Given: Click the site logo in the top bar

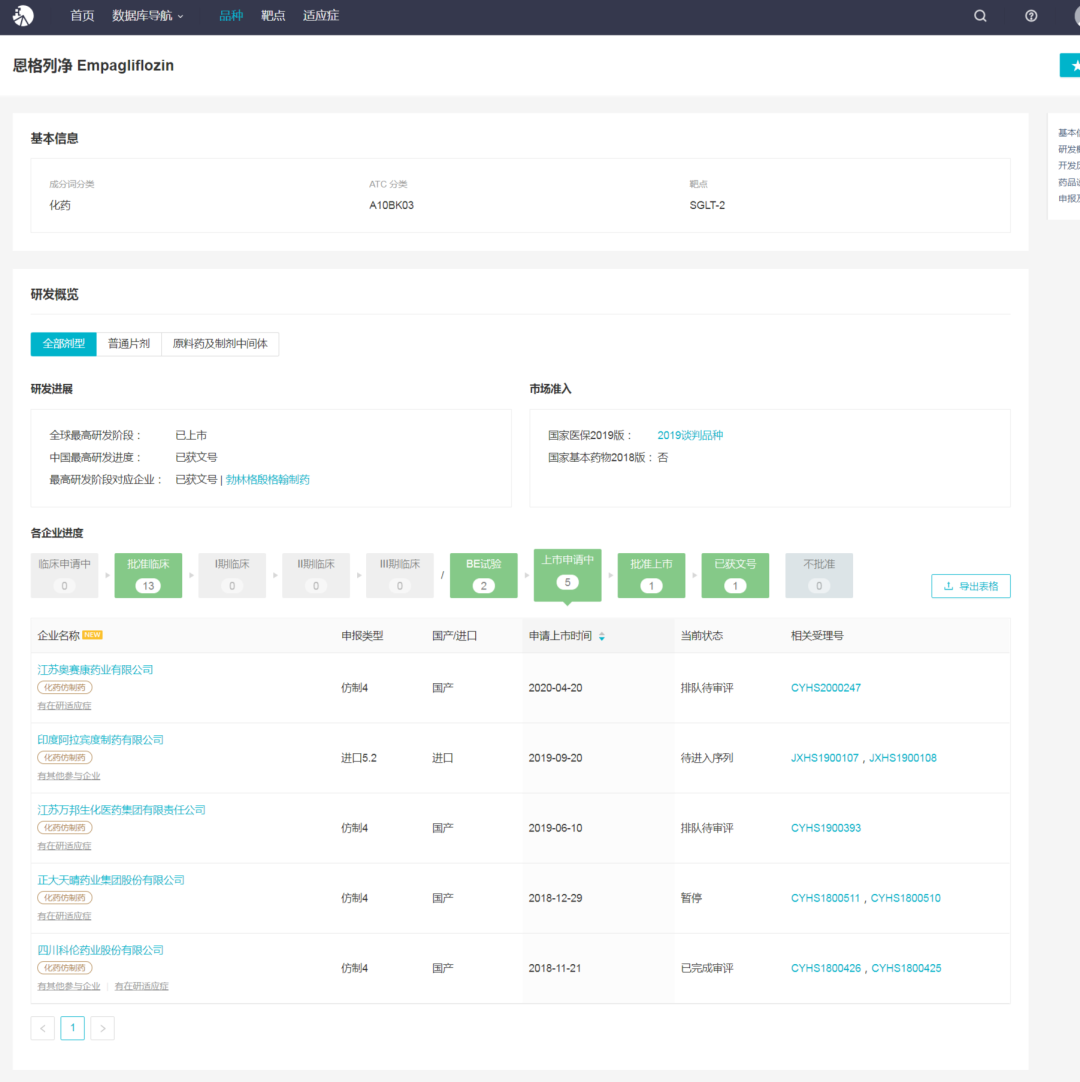Looking at the screenshot, I should pyautogui.click(x=23, y=15).
